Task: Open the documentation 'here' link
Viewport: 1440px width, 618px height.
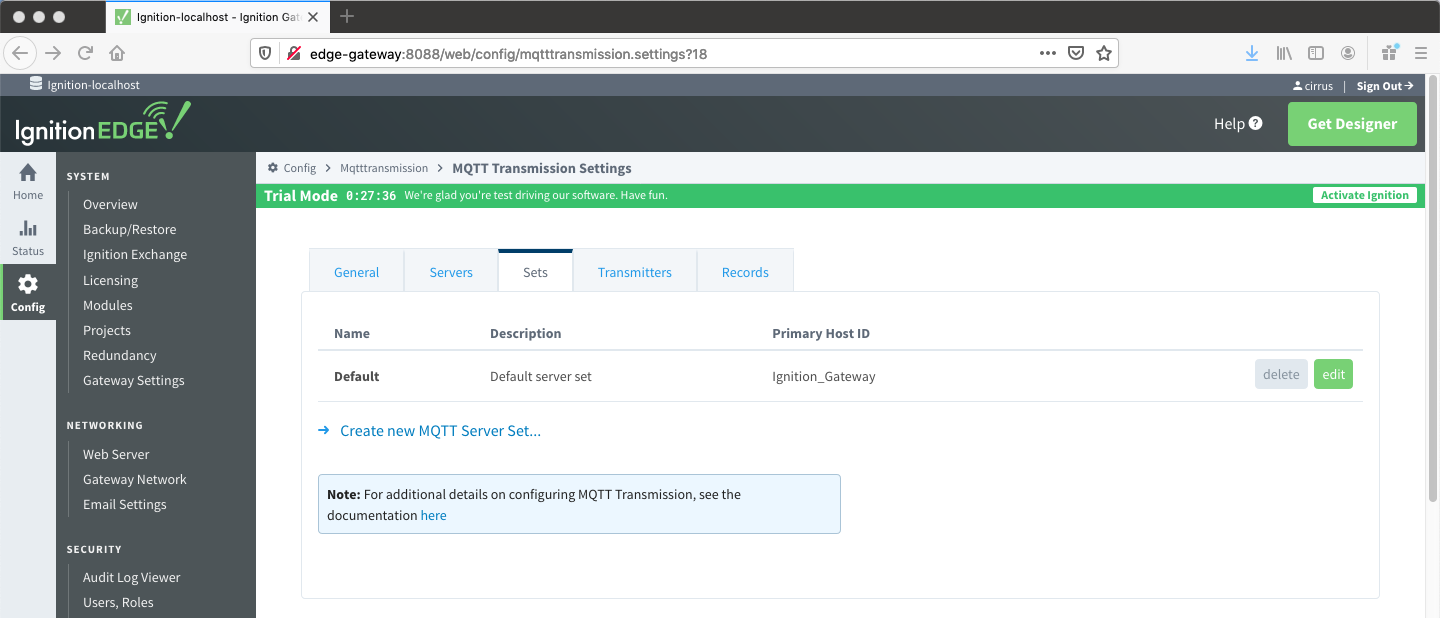Action: point(433,516)
